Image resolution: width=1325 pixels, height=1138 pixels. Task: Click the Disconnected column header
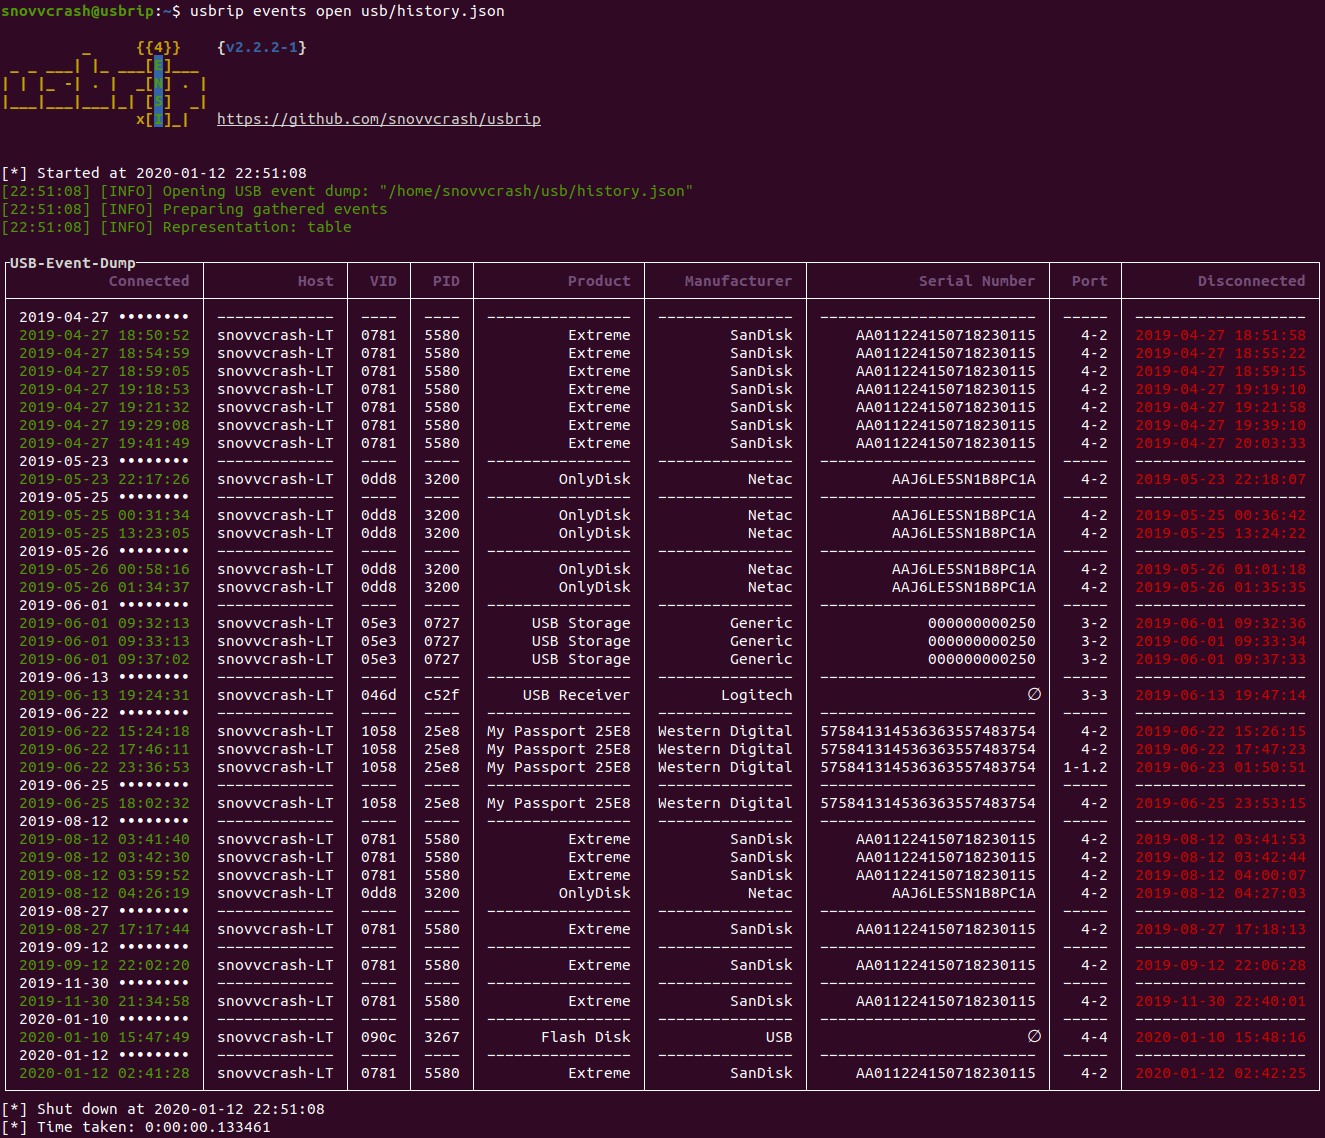(x=1251, y=281)
